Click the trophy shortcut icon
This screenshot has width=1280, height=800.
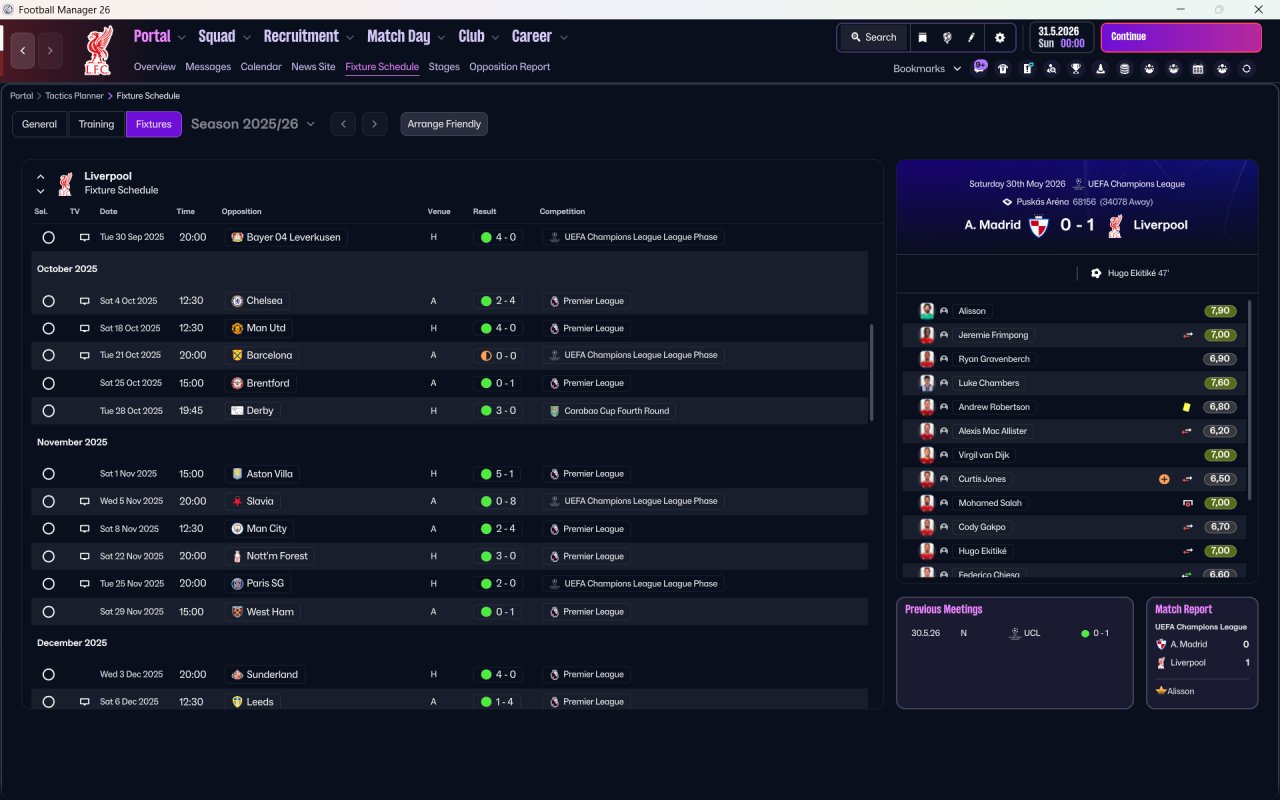(x=1076, y=69)
